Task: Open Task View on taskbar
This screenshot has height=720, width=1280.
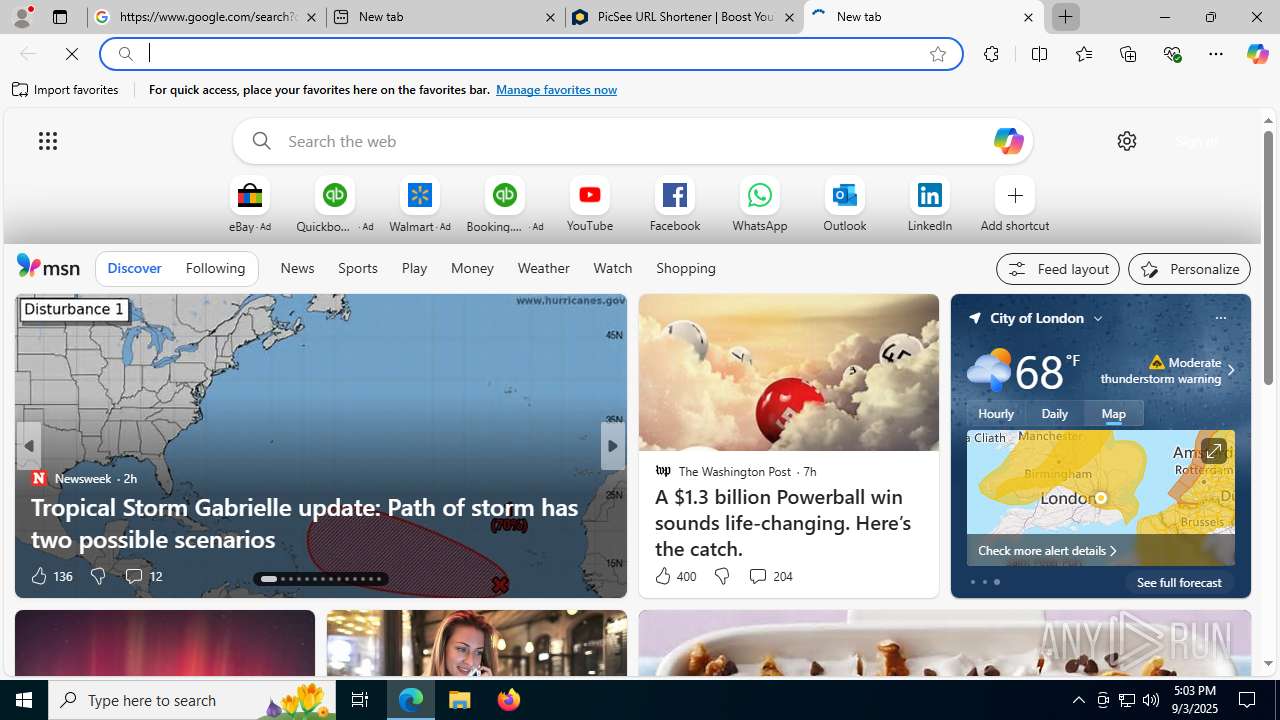Action: pos(360,700)
